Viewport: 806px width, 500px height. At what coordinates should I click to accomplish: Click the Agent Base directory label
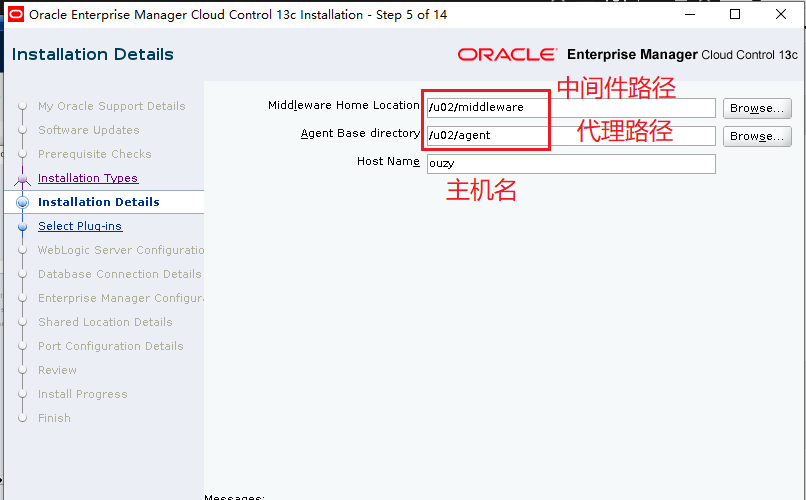(360, 133)
